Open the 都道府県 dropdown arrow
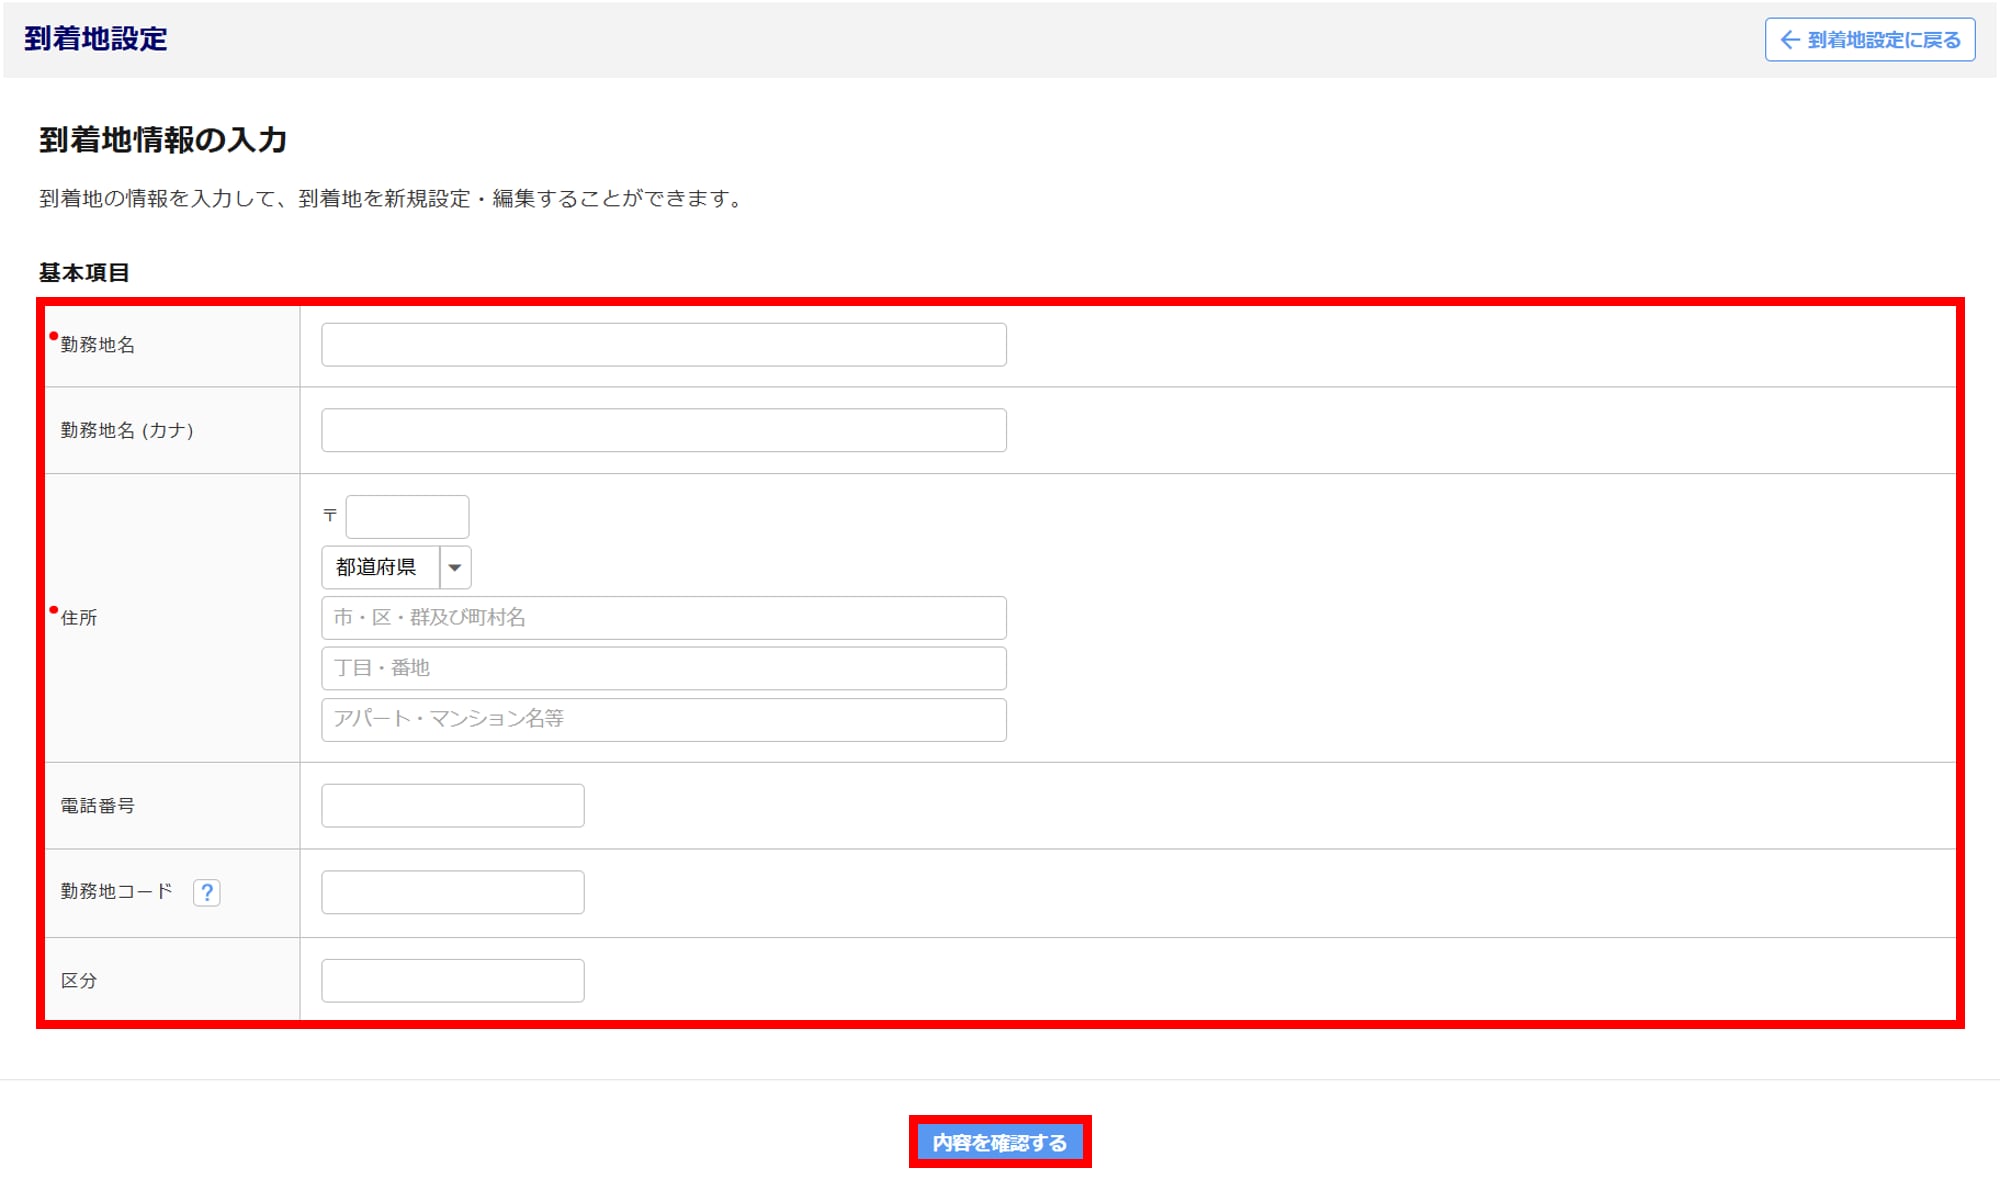The height and width of the screenshot is (1204, 2000). pyautogui.click(x=455, y=567)
